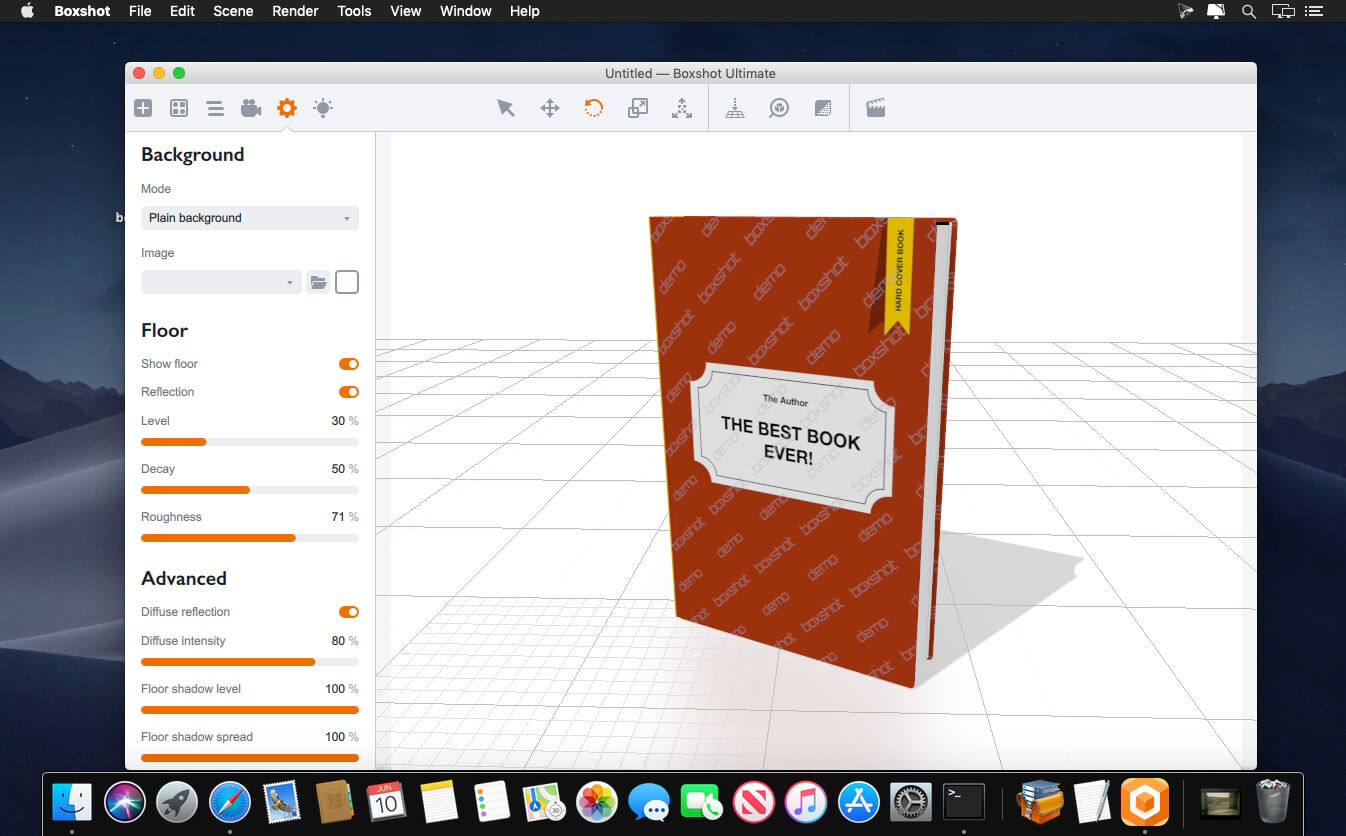Open the Render menu
This screenshot has width=1346, height=836.
[x=295, y=11]
